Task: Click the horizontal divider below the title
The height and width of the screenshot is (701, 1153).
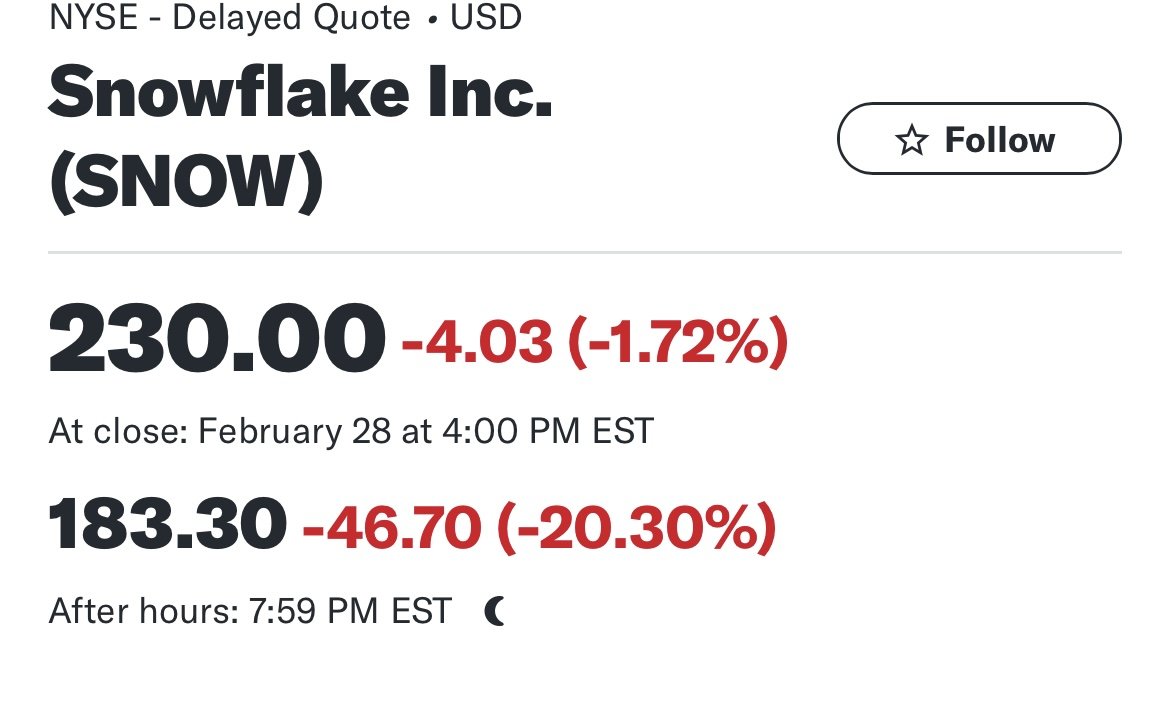Action: 585,252
